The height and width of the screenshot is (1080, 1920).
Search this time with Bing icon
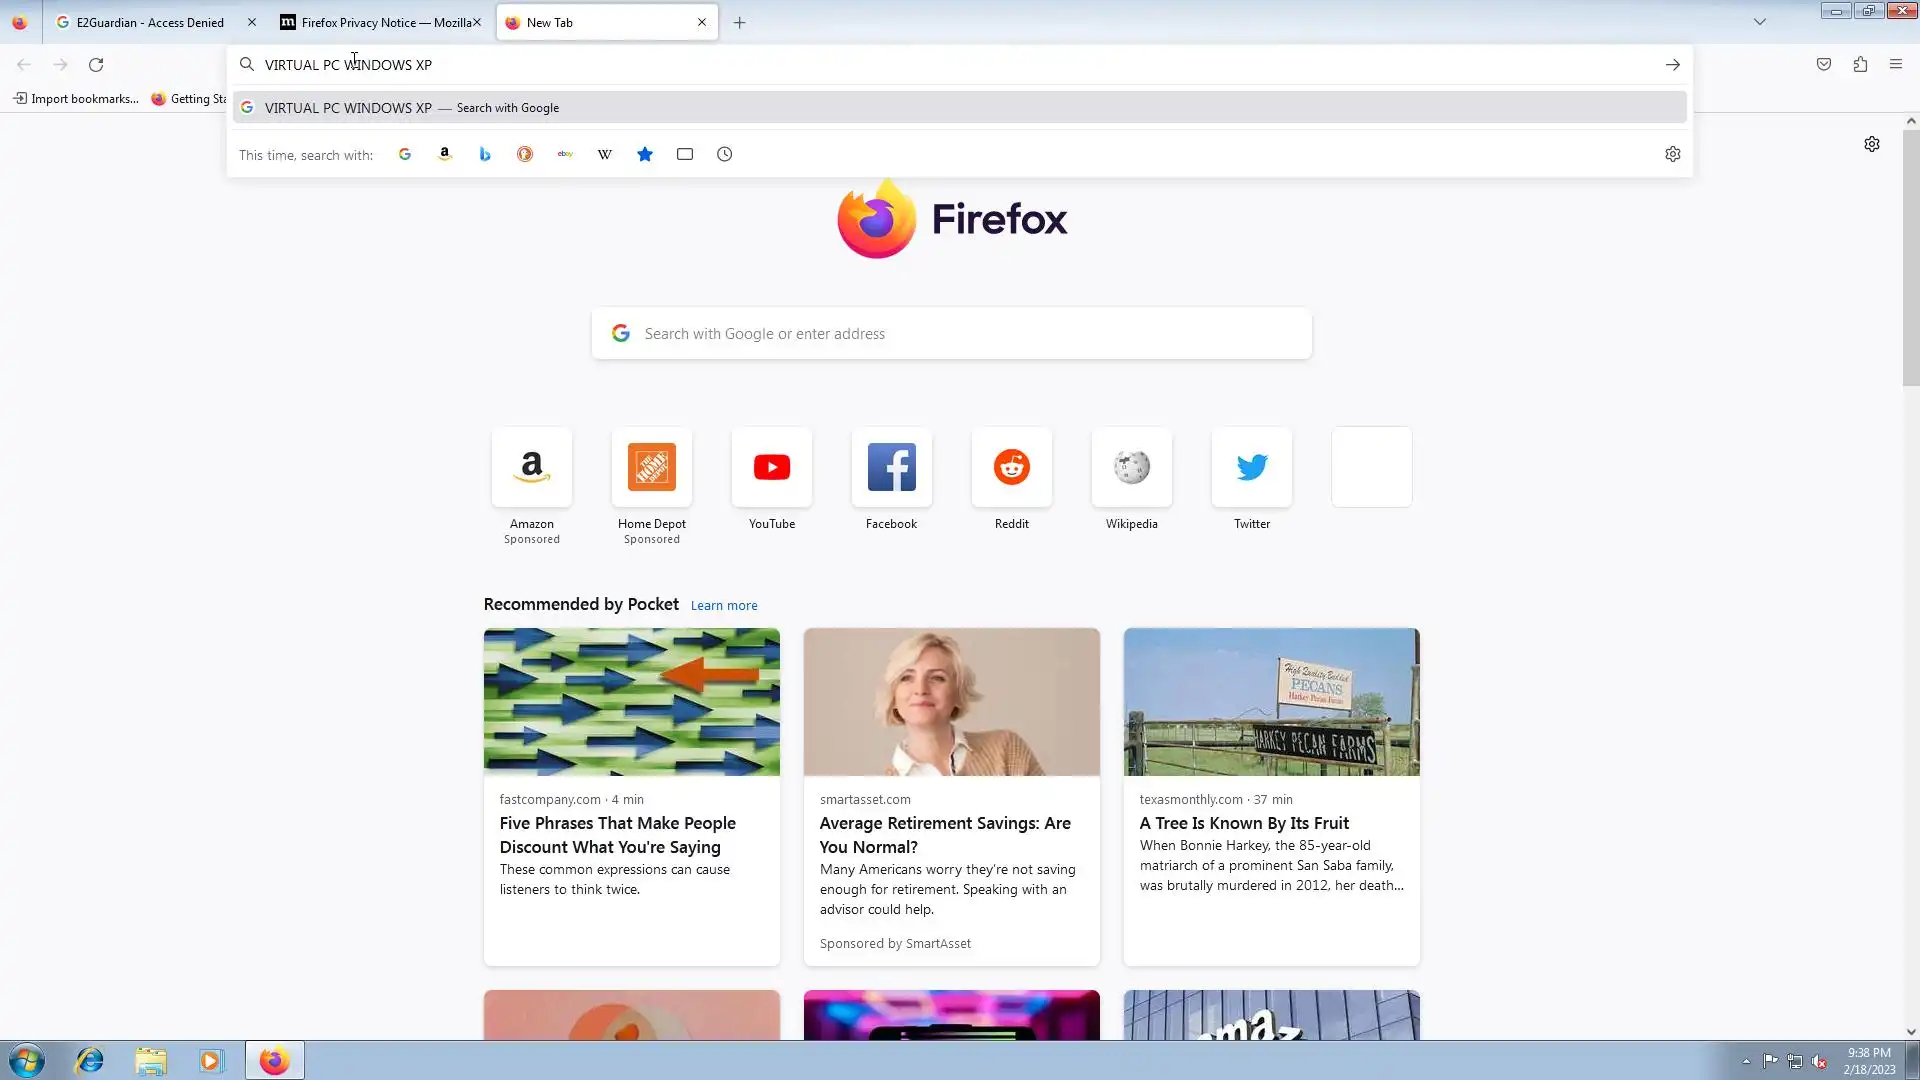tap(485, 154)
